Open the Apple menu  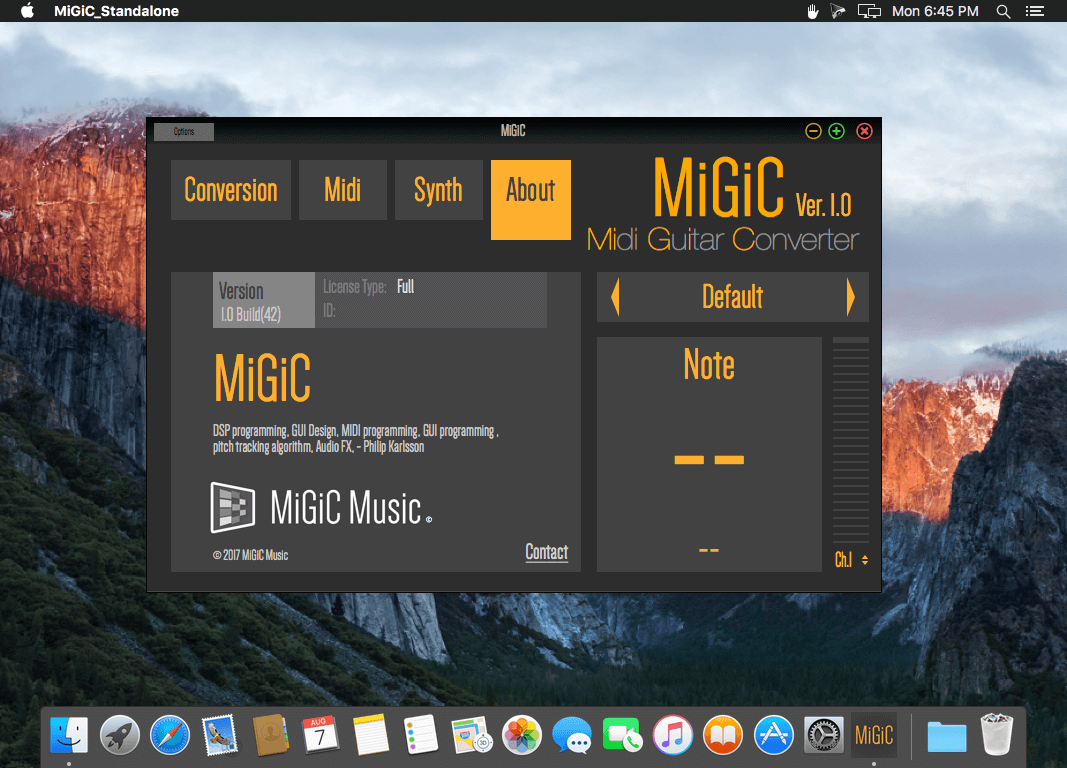(x=27, y=11)
